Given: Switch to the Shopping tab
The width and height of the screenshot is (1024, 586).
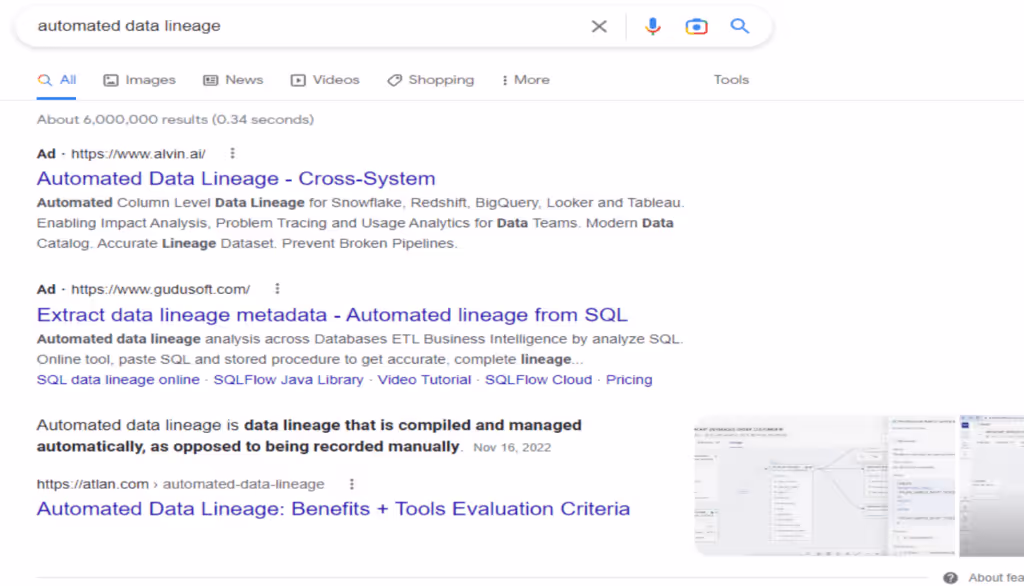Looking at the screenshot, I should (x=431, y=80).
